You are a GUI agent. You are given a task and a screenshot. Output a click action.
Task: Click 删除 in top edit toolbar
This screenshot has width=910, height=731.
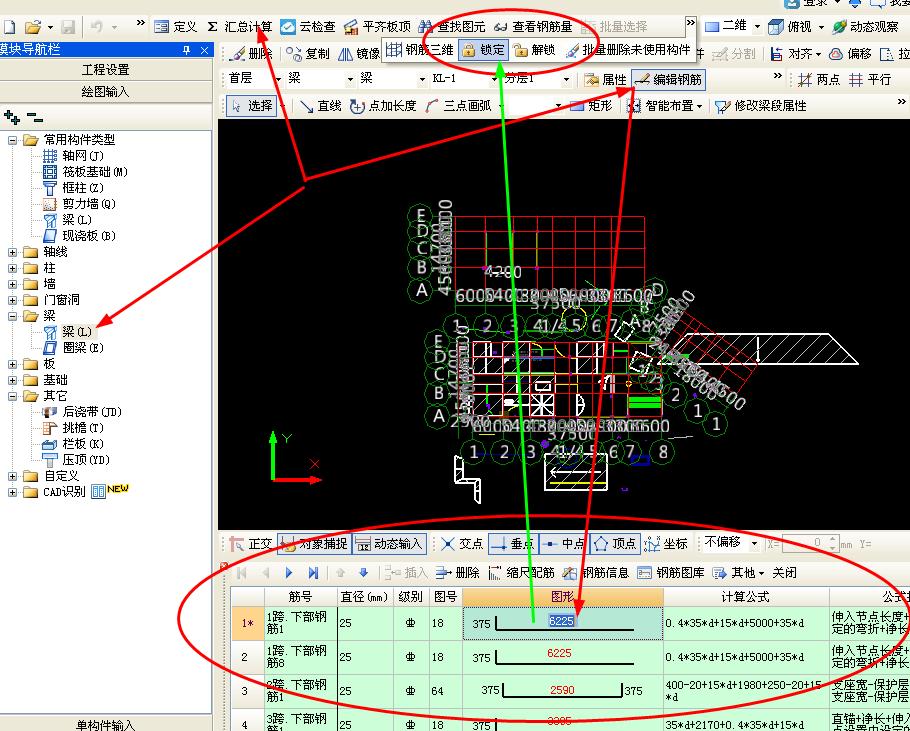tap(251, 54)
